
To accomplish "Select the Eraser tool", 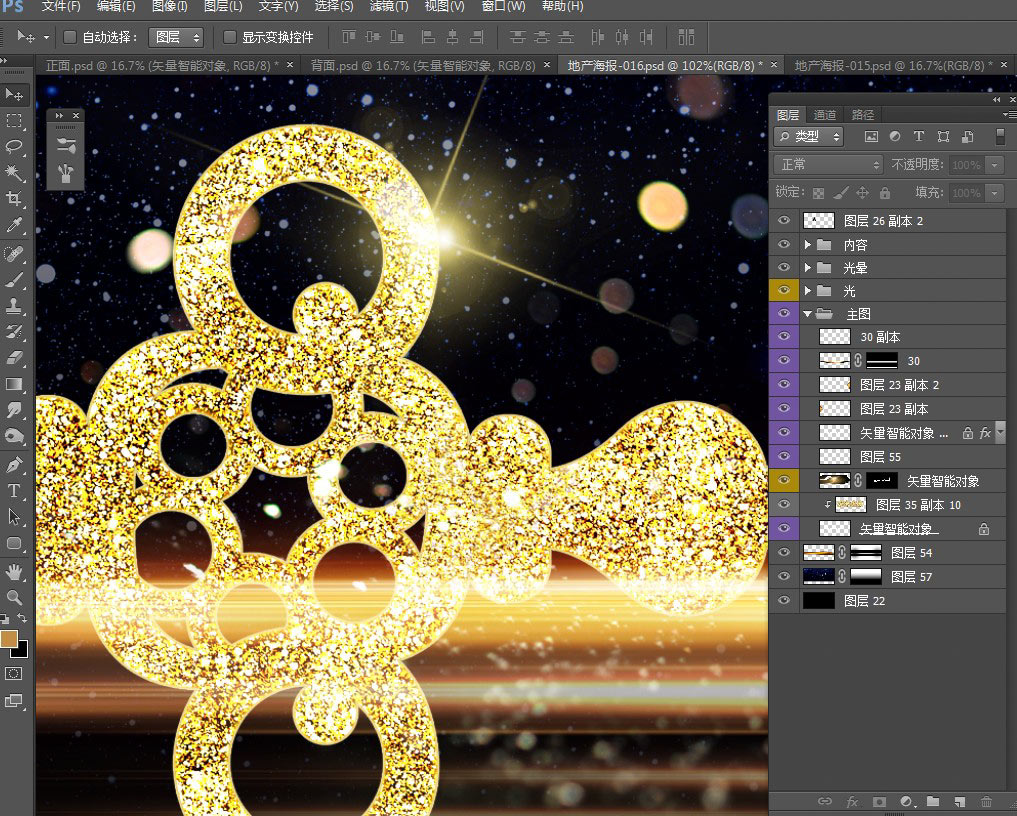I will tap(14, 357).
